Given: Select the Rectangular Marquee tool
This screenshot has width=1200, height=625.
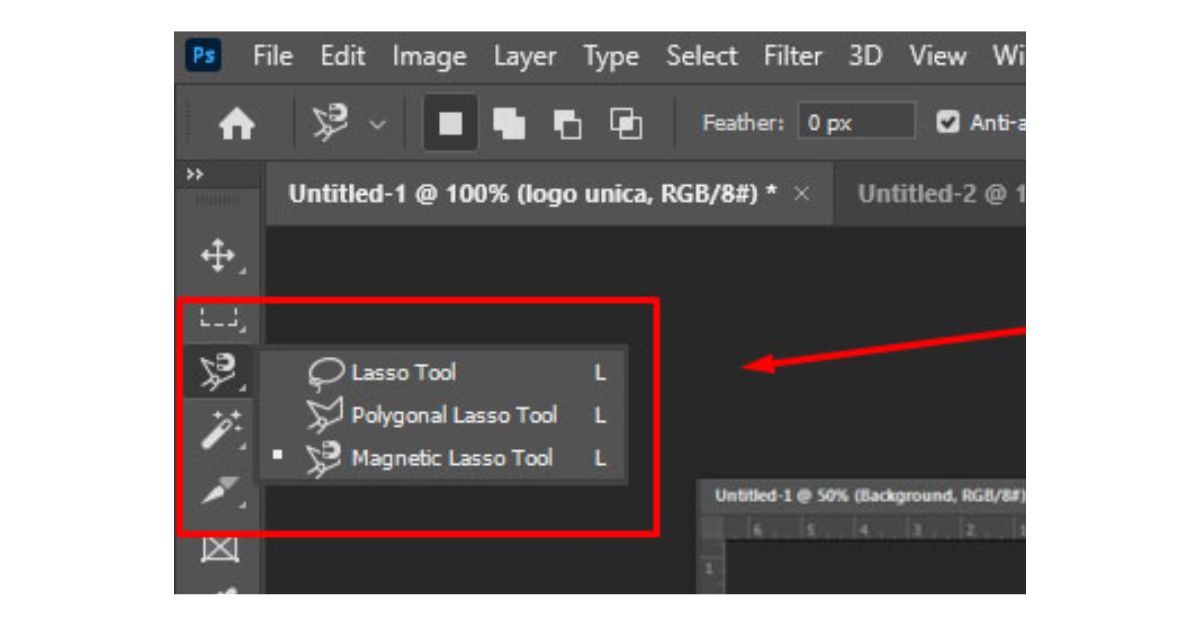Looking at the screenshot, I should click(219, 318).
